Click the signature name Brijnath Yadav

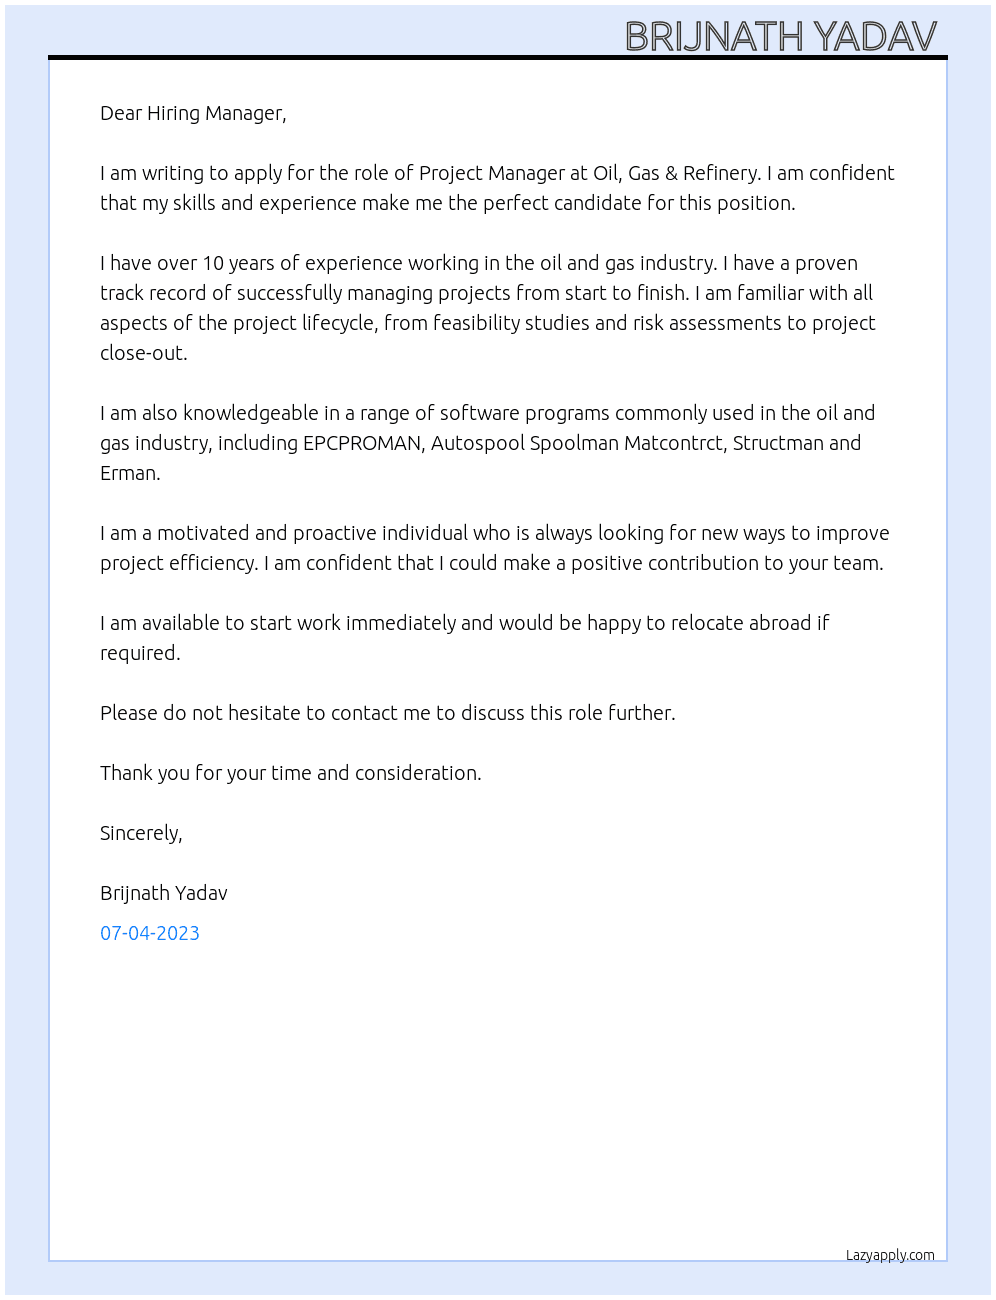click(164, 893)
